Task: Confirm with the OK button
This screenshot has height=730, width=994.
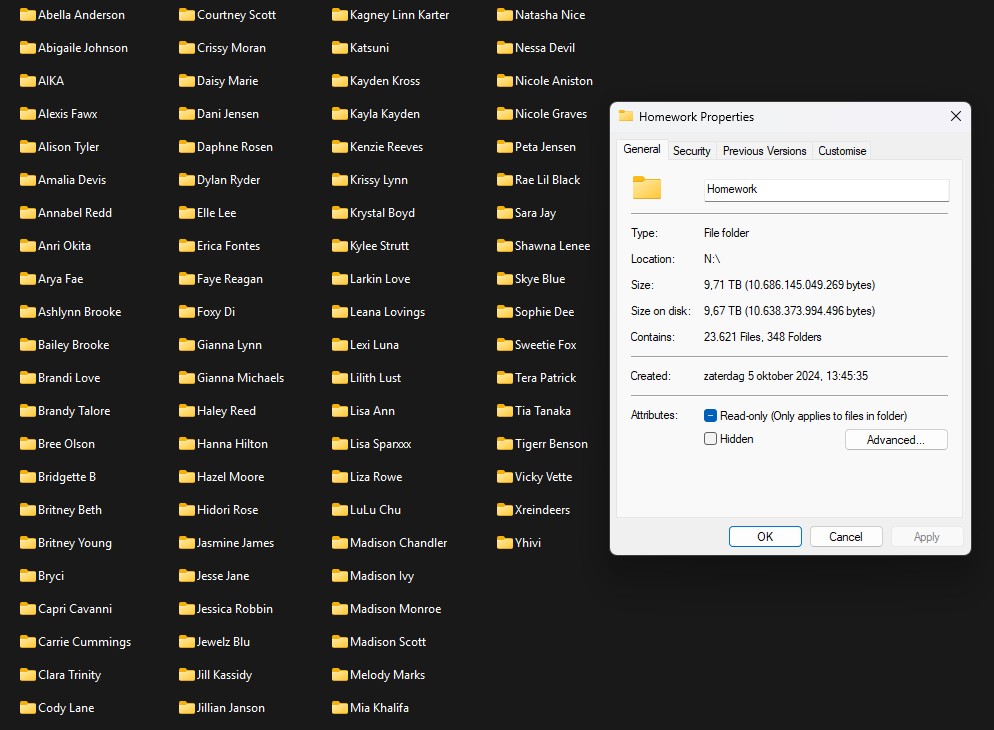Action: tap(765, 537)
